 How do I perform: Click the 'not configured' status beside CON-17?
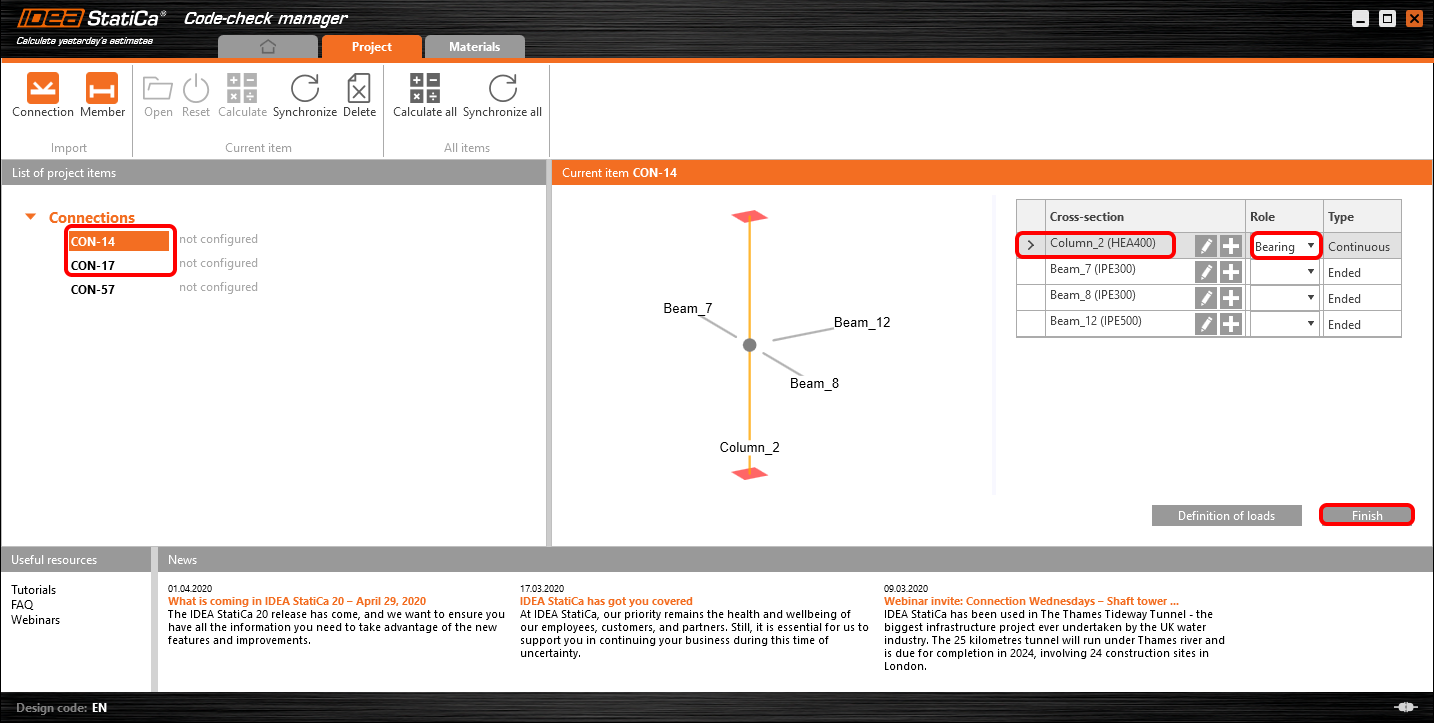pyautogui.click(x=218, y=263)
